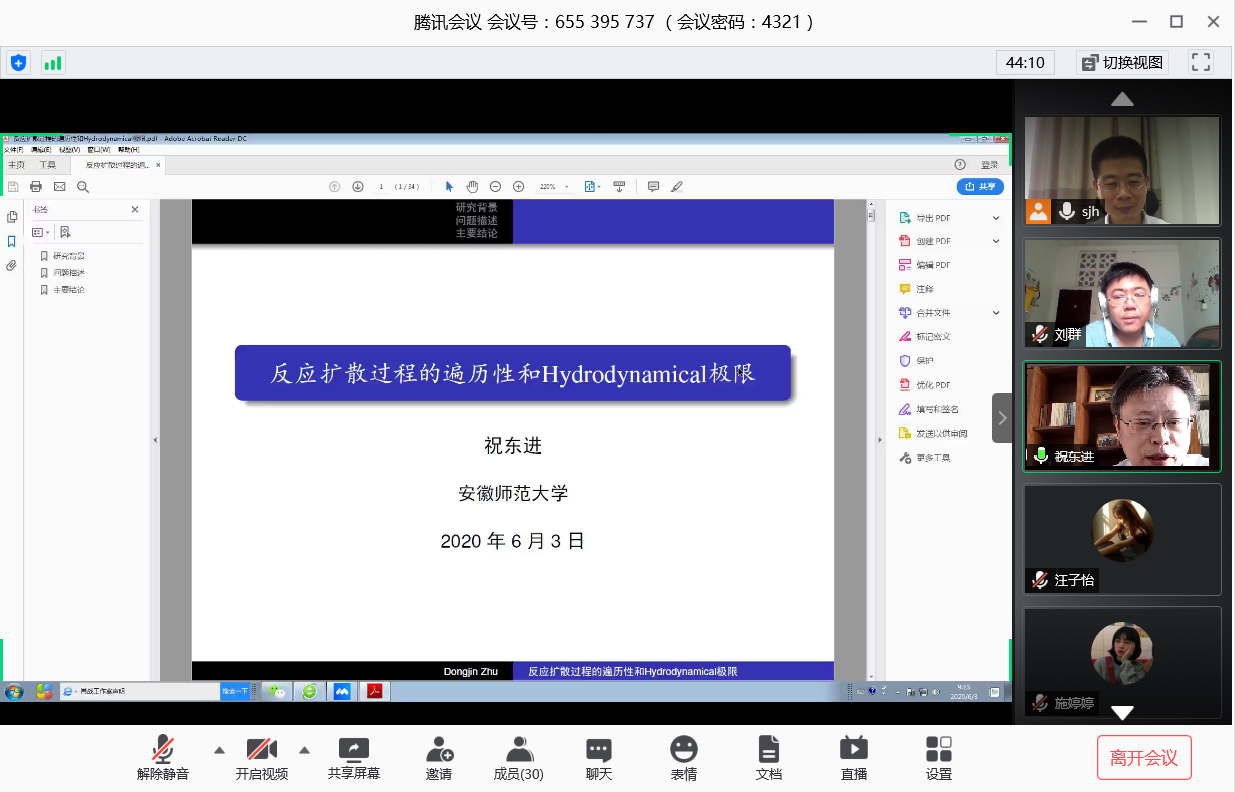1235x792 pixels.
Task: Click 切换视图 to switch view layout
Action: point(1122,62)
